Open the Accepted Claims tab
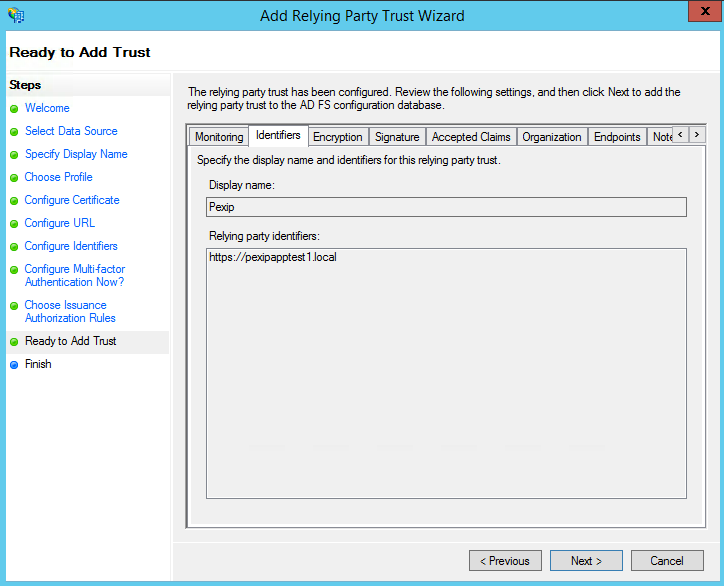Viewport: 724px width, 586px height. (471, 137)
